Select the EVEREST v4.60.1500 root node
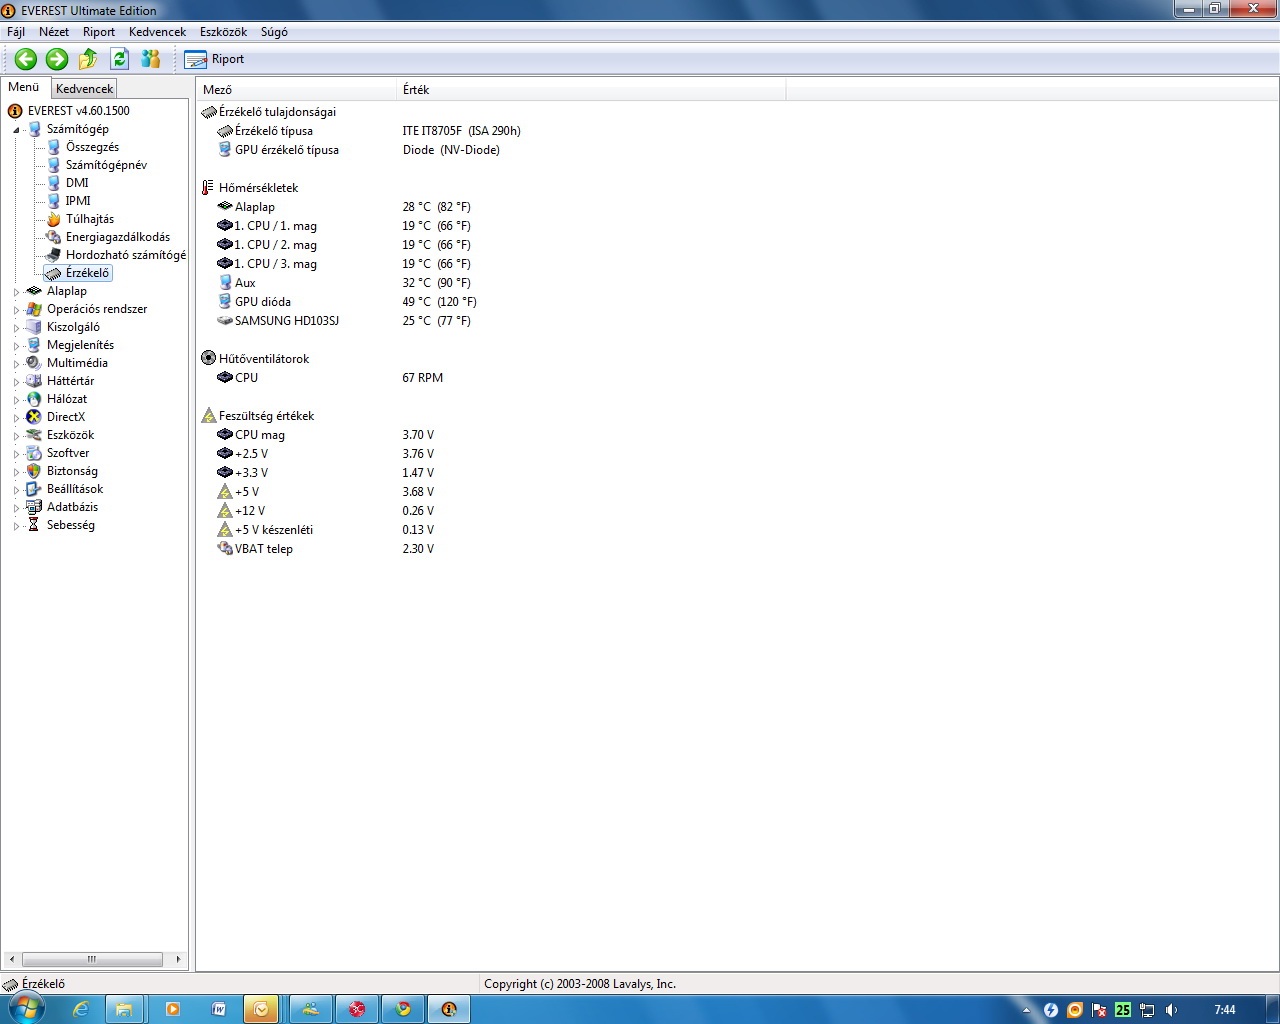The image size is (1280, 1024). (x=78, y=111)
